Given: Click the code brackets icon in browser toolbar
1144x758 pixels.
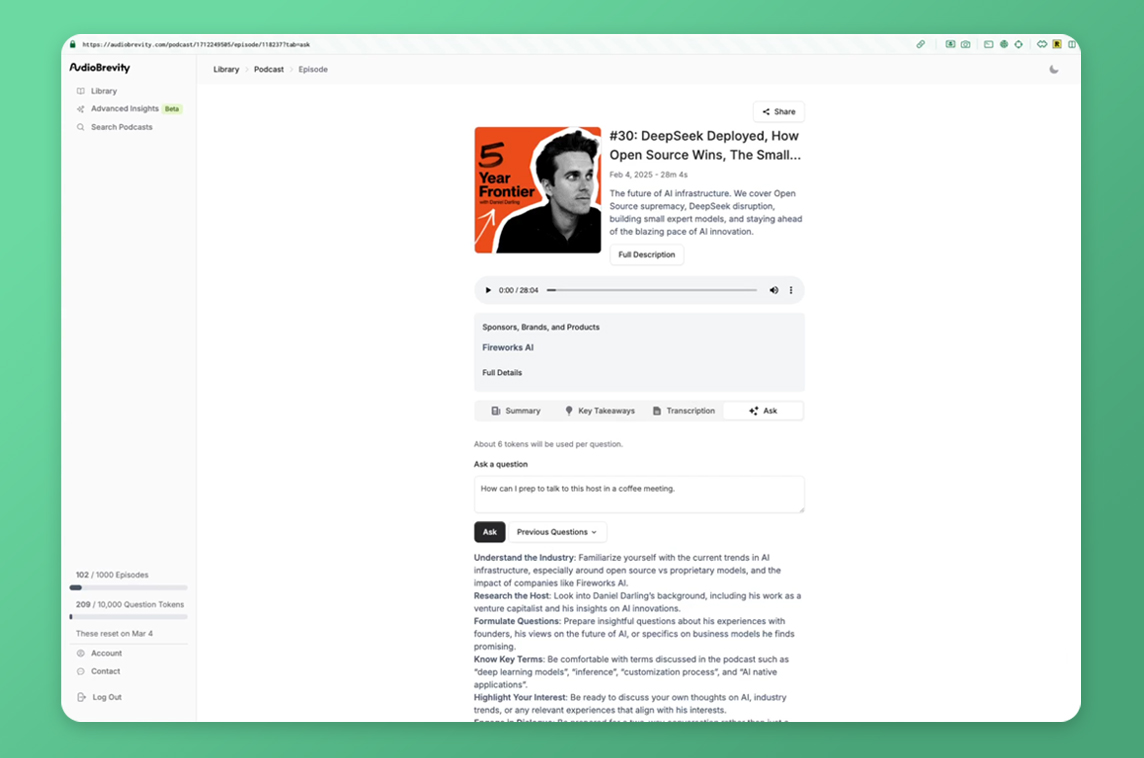Looking at the screenshot, I should coord(1042,45).
